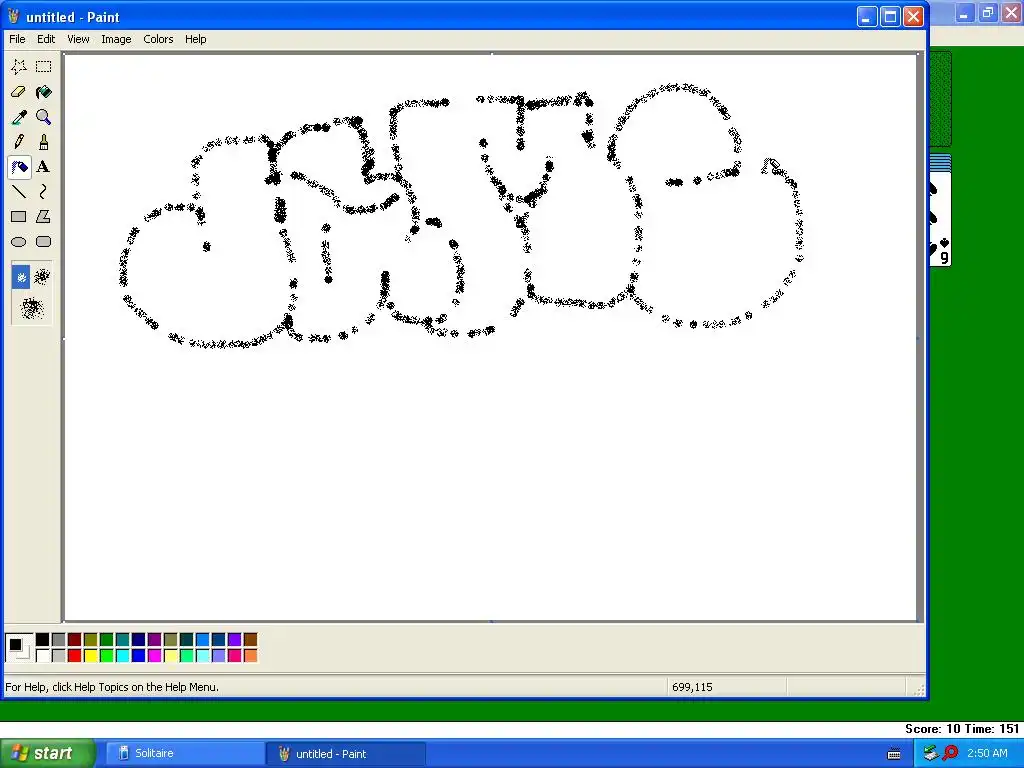Click the status bar resize grip

pos(920,690)
